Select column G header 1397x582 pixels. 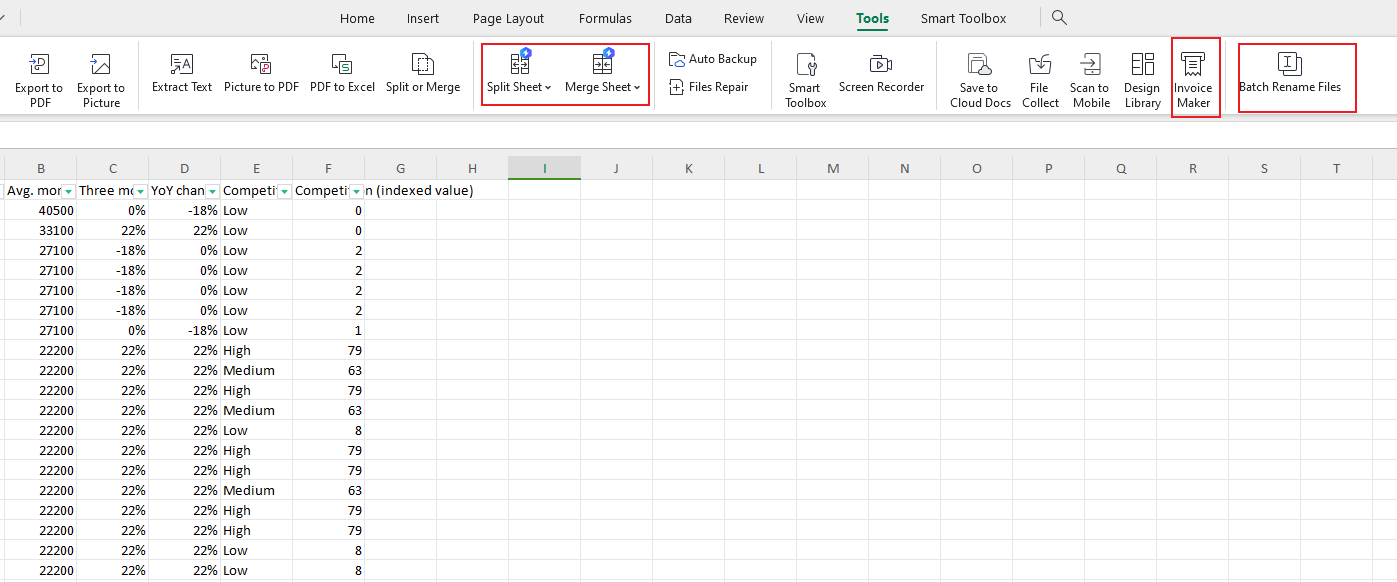(400, 169)
